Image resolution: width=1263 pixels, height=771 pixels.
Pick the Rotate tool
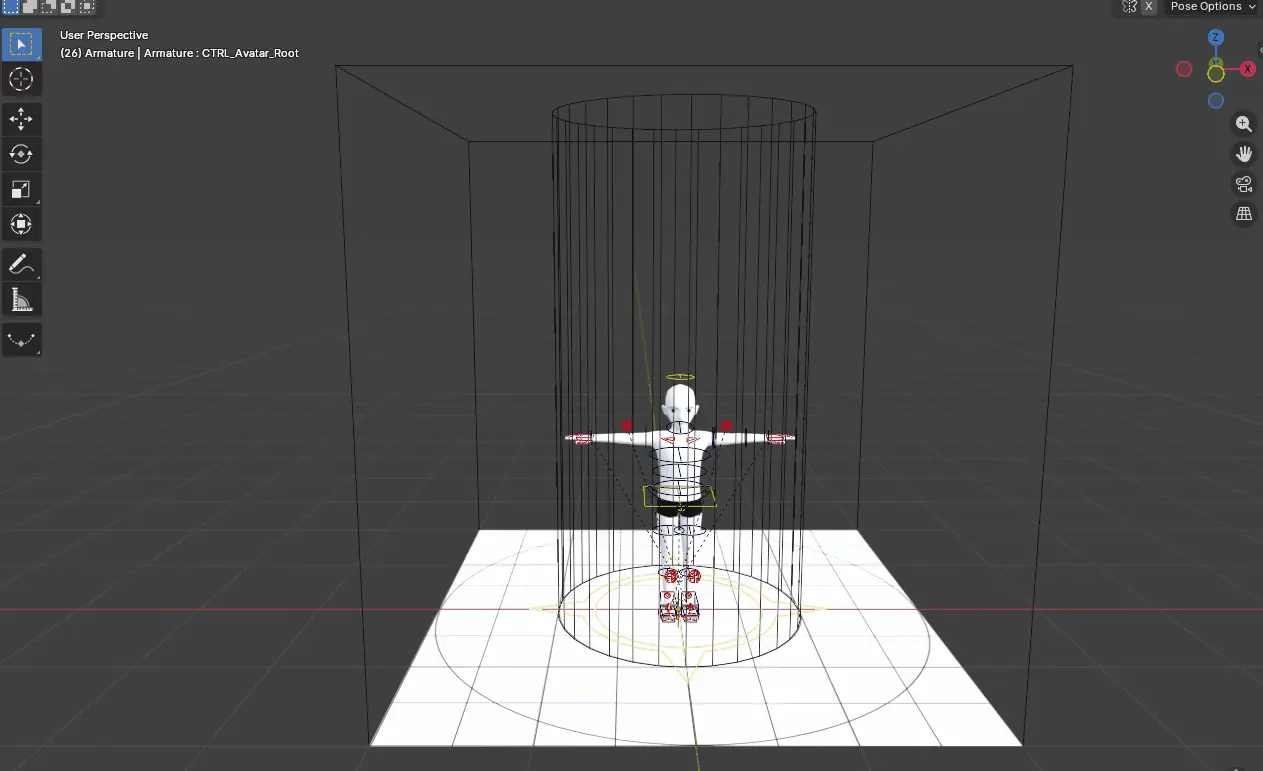(21, 154)
